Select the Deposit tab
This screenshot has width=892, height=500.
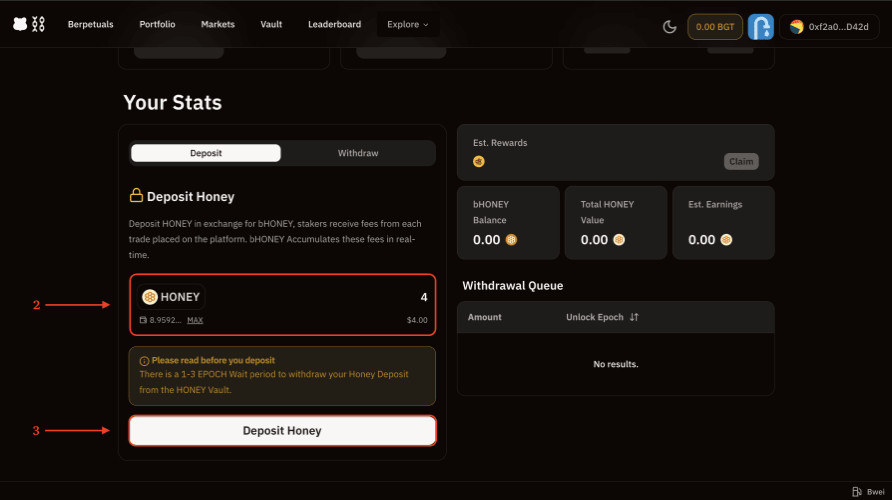coord(206,153)
